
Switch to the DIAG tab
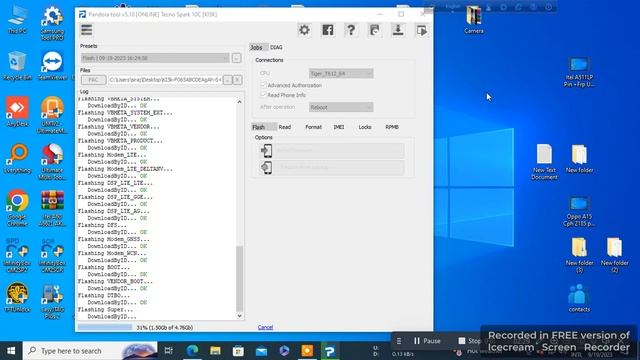(x=276, y=47)
